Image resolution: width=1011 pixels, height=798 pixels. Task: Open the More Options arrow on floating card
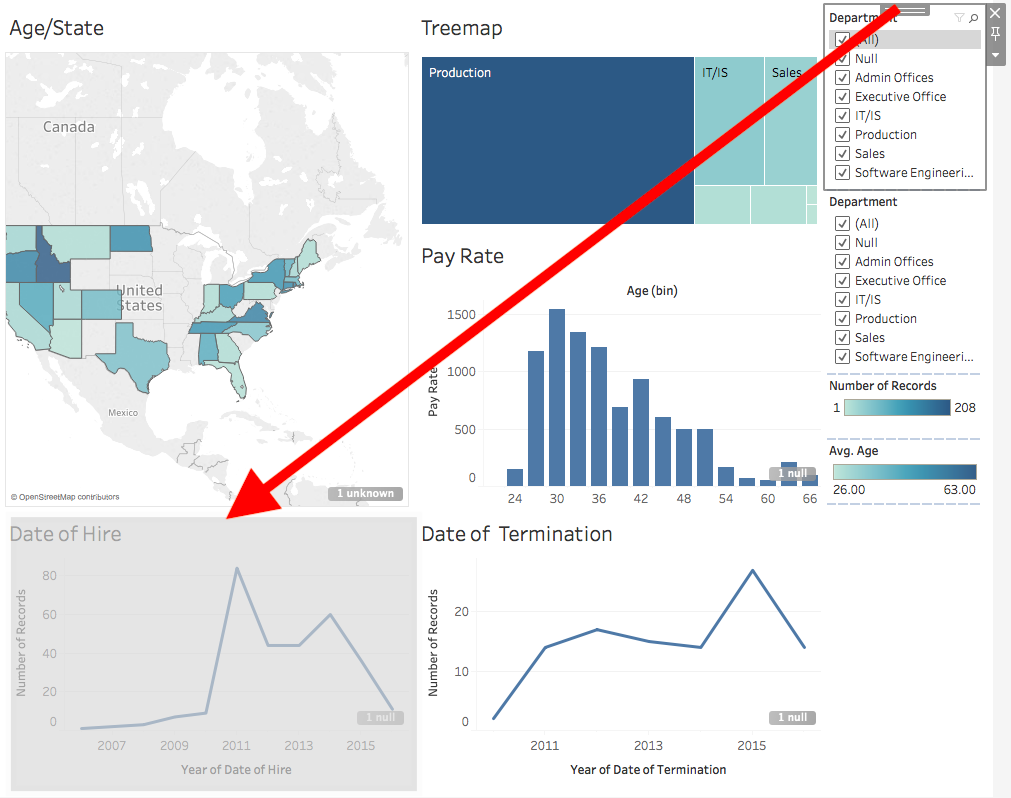(x=996, y=55)
